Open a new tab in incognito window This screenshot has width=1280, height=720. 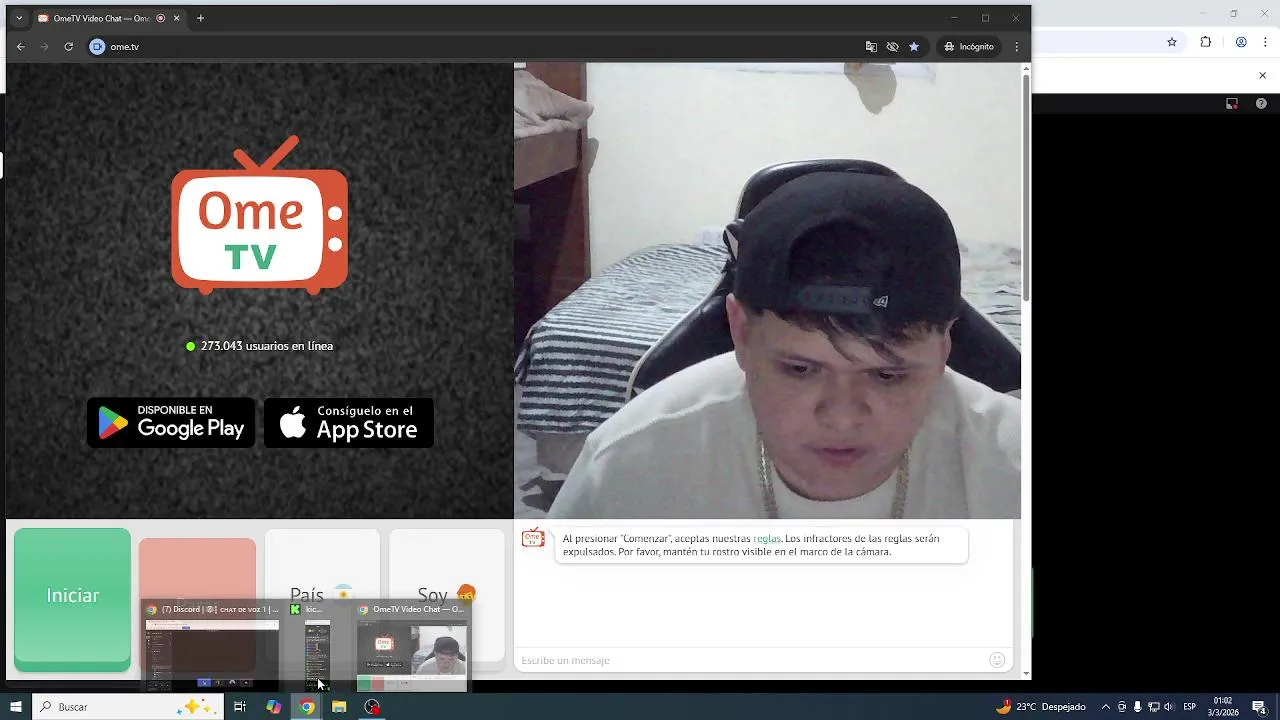click(200, 18)
